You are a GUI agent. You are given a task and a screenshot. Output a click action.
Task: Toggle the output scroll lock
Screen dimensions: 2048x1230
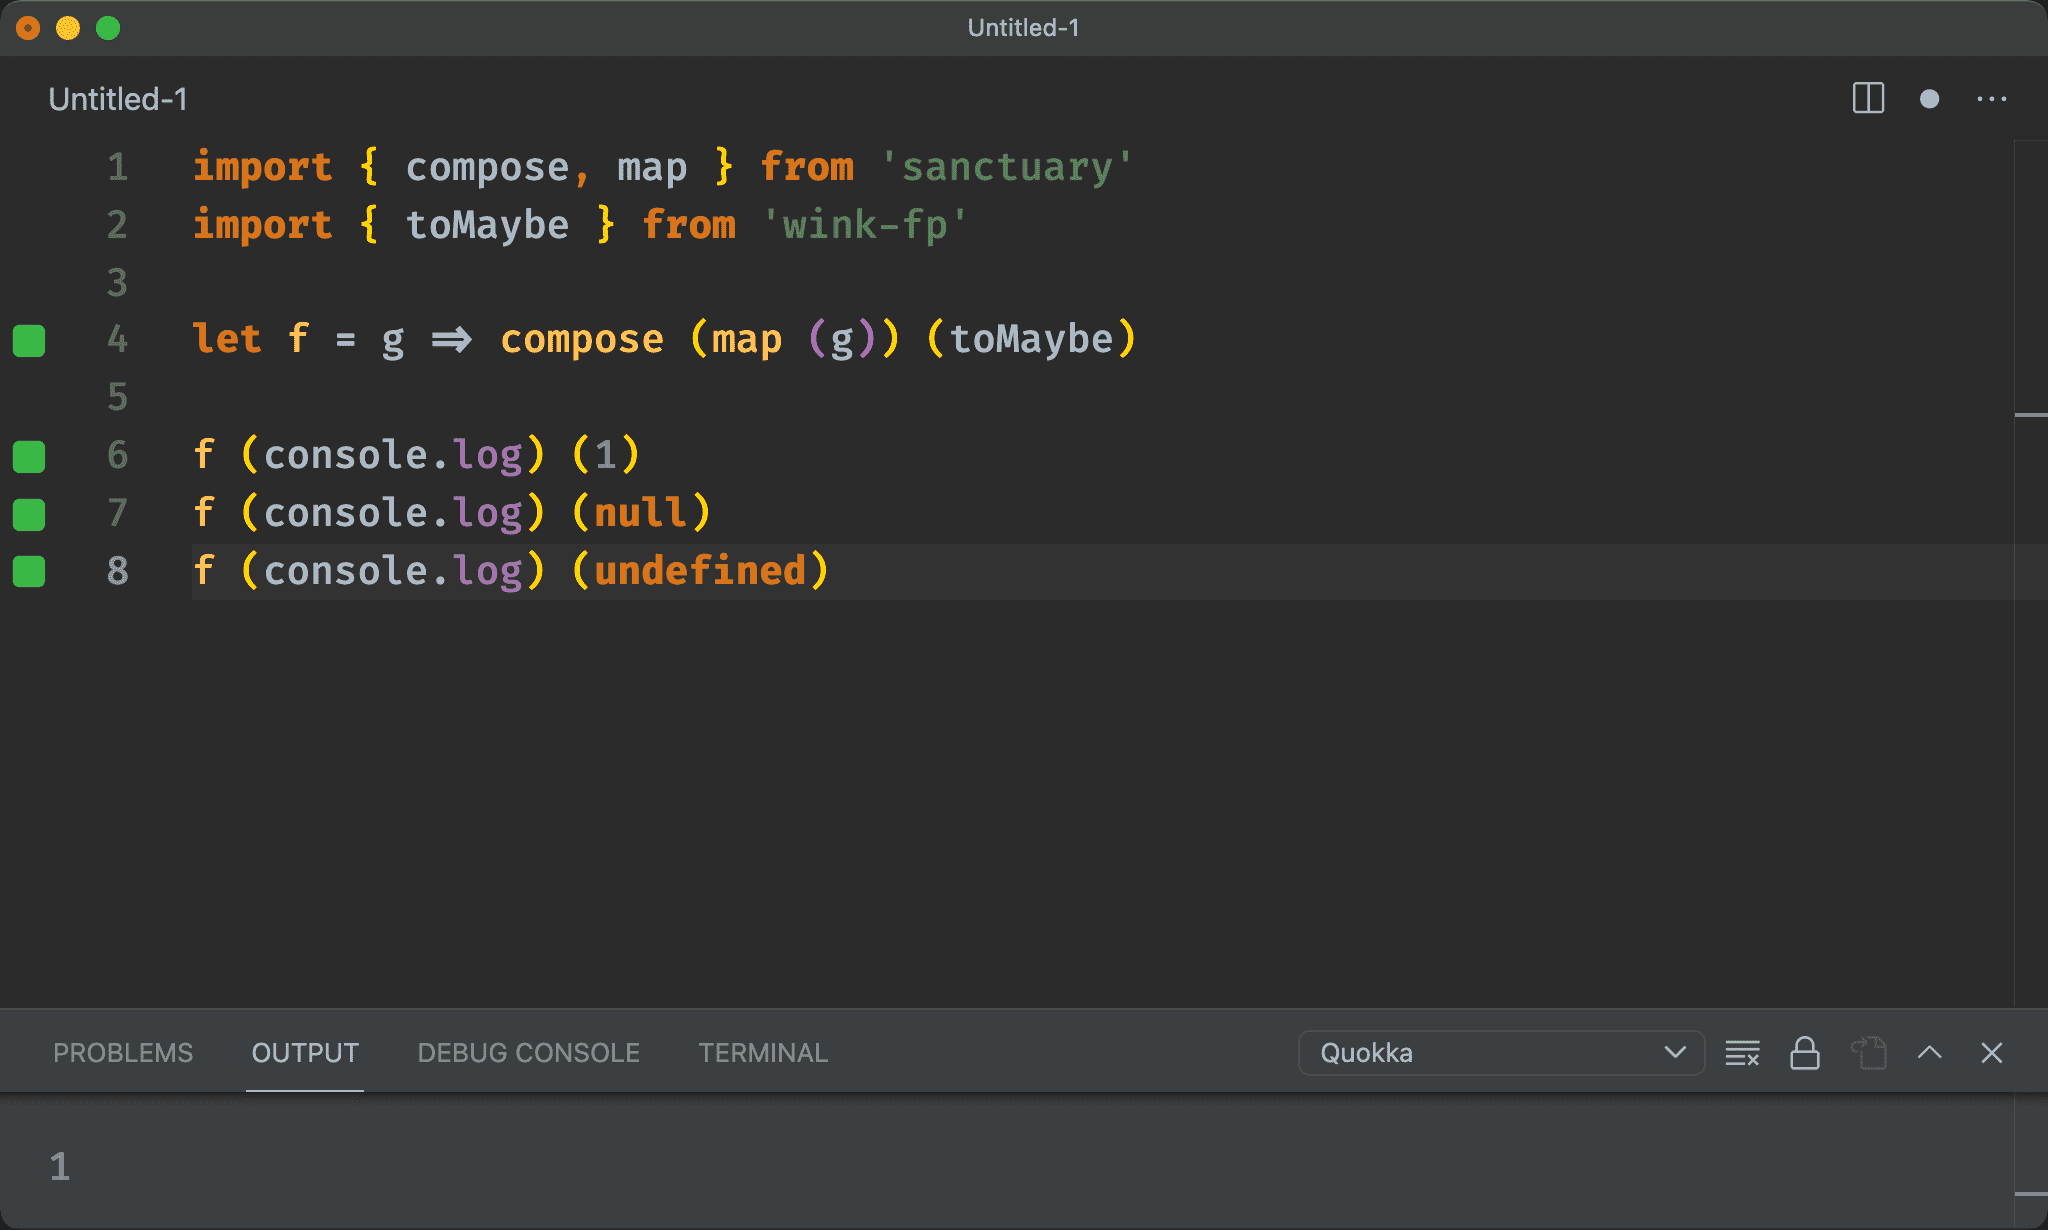click(x=1804, y=1053)
